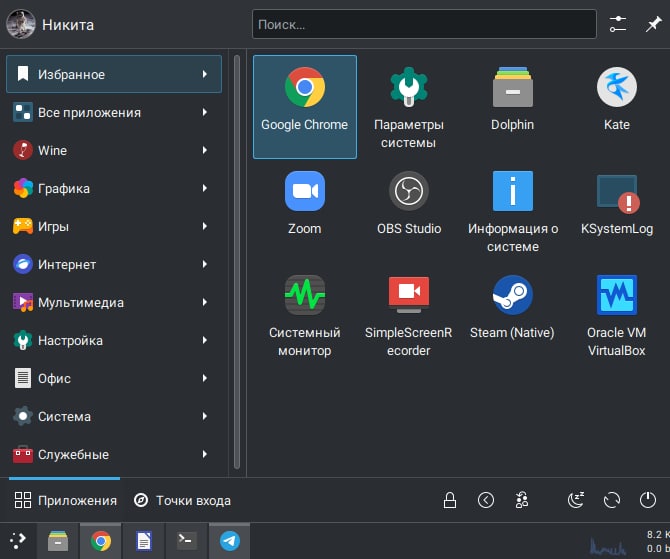Expand arrow next to Офис
The height and width of the screenshot is (559, 670).
[x=205, y=379]
